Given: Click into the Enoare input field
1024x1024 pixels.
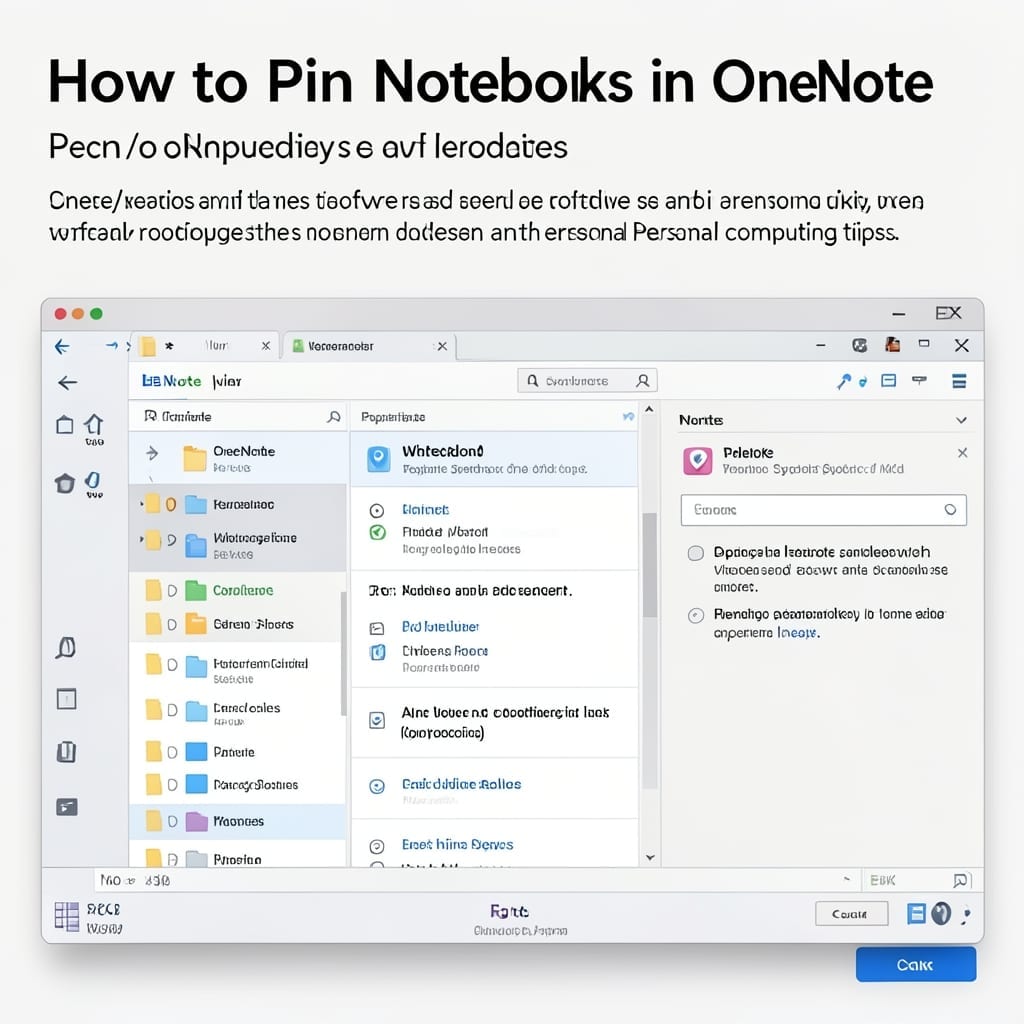Looking at the screenshot, I should point(824,510).
